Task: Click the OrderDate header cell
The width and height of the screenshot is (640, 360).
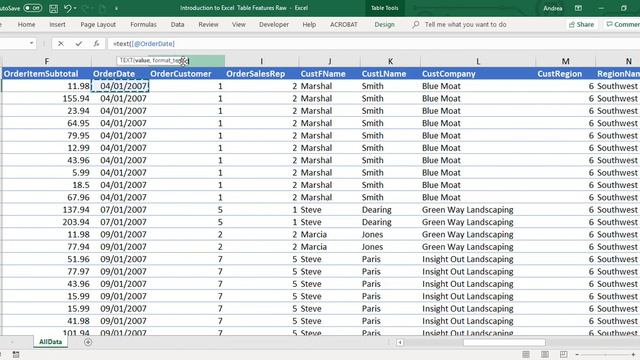Action: [x=120, y=74]
